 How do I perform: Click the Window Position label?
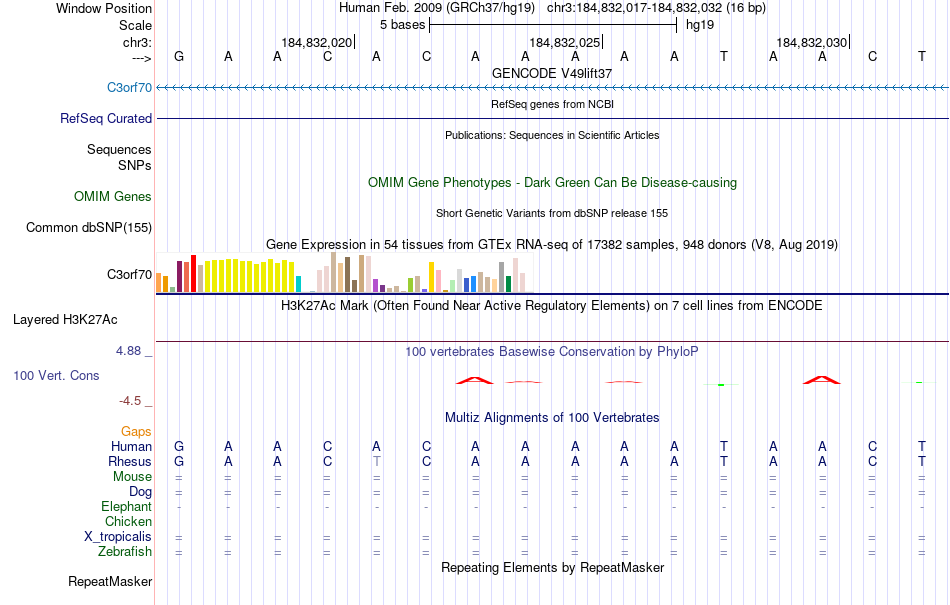(x=104, y=8)
